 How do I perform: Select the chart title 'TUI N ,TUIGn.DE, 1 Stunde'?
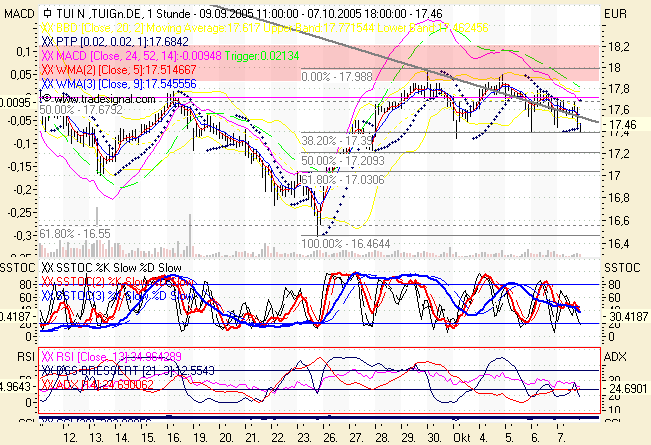(125, 14)
